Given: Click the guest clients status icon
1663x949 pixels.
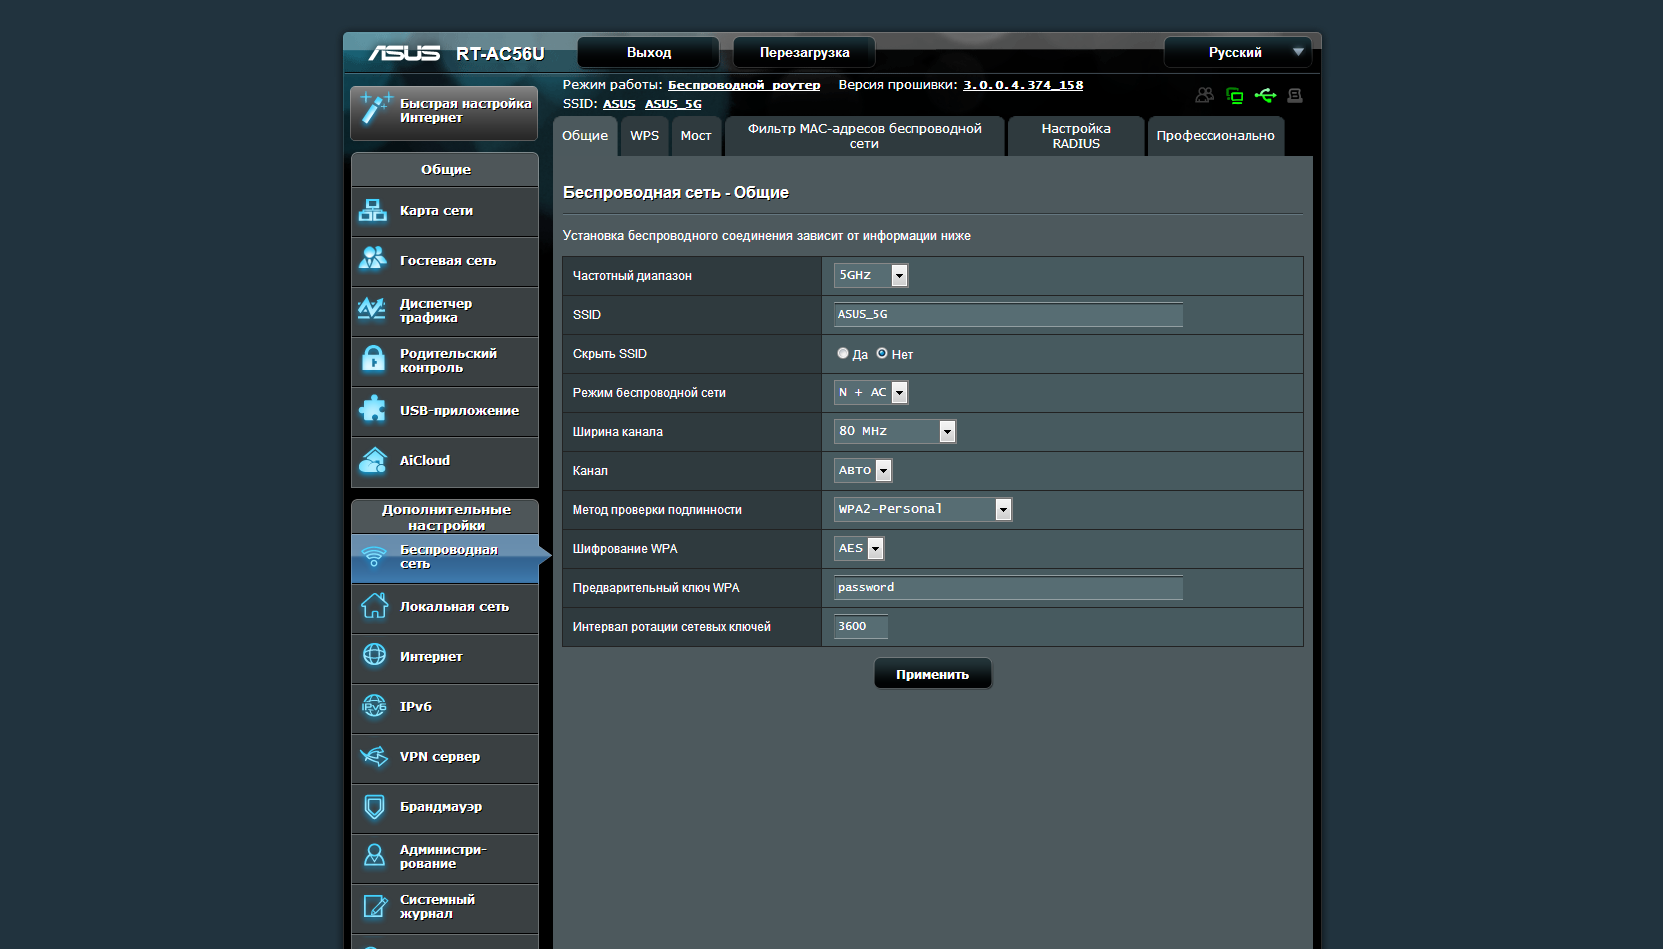Looking at the screenshot, I should 1205,95.
